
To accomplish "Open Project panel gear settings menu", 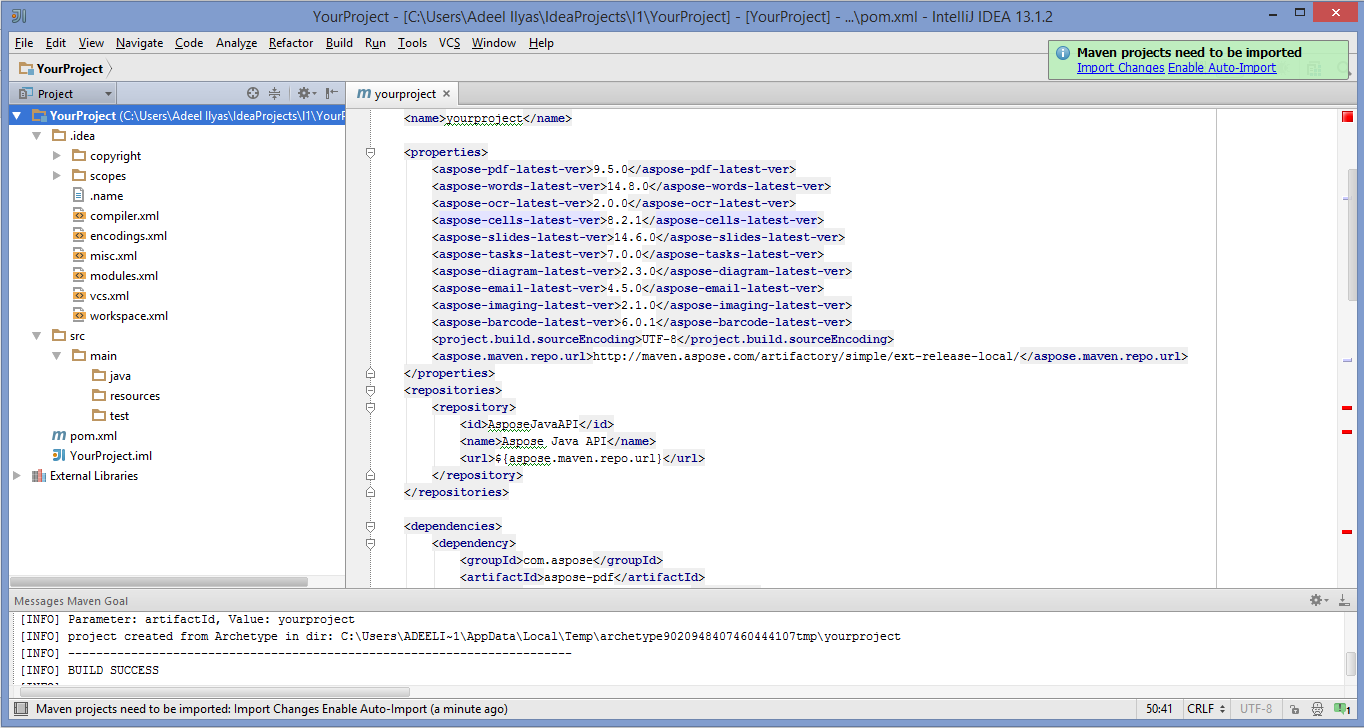I will (306, 93).
